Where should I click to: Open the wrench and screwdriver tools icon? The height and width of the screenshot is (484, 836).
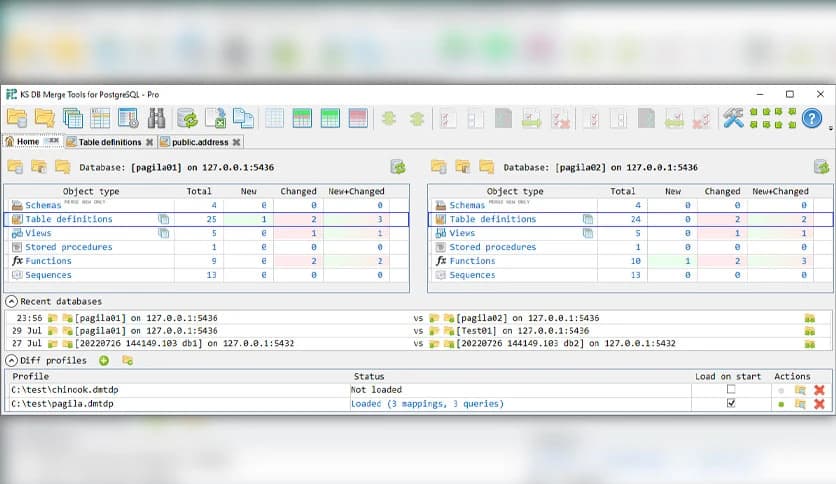pyautogui.click(x=734, y=118)
